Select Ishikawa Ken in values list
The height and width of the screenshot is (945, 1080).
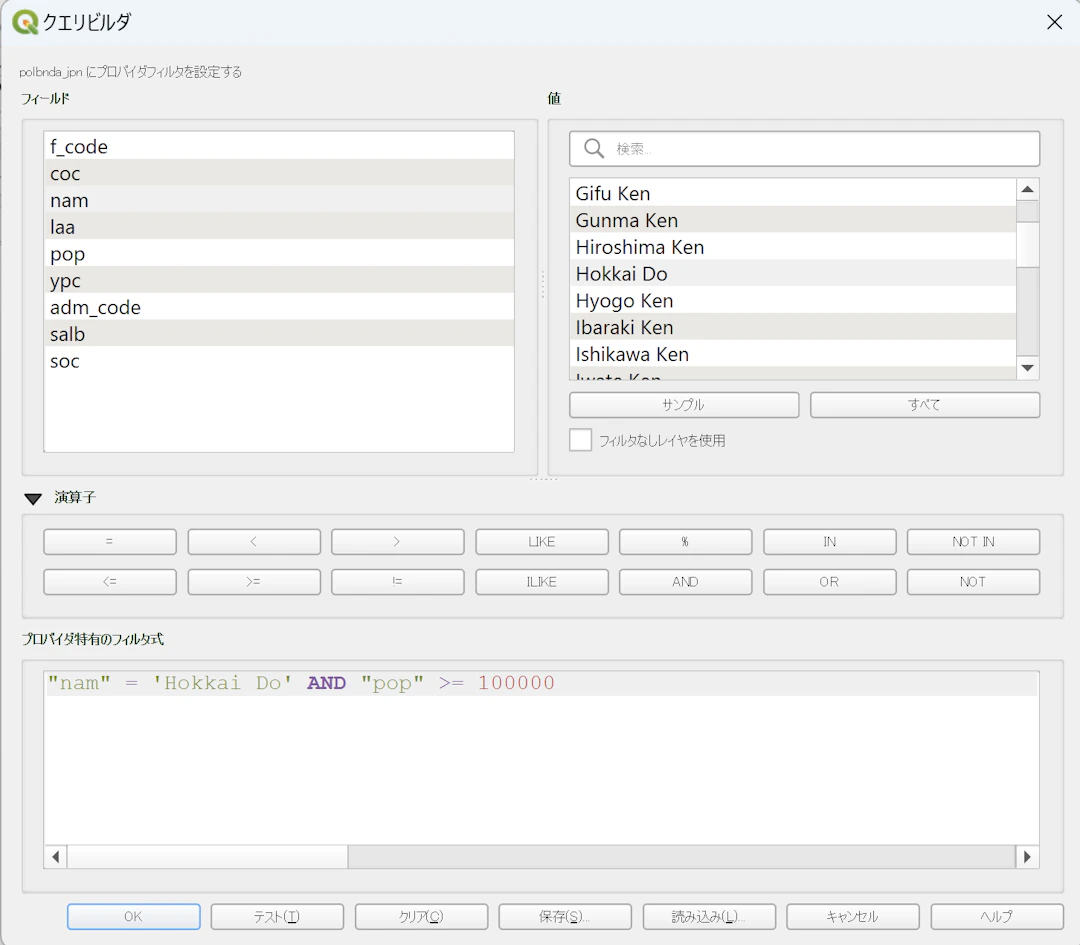click(793, 354)
